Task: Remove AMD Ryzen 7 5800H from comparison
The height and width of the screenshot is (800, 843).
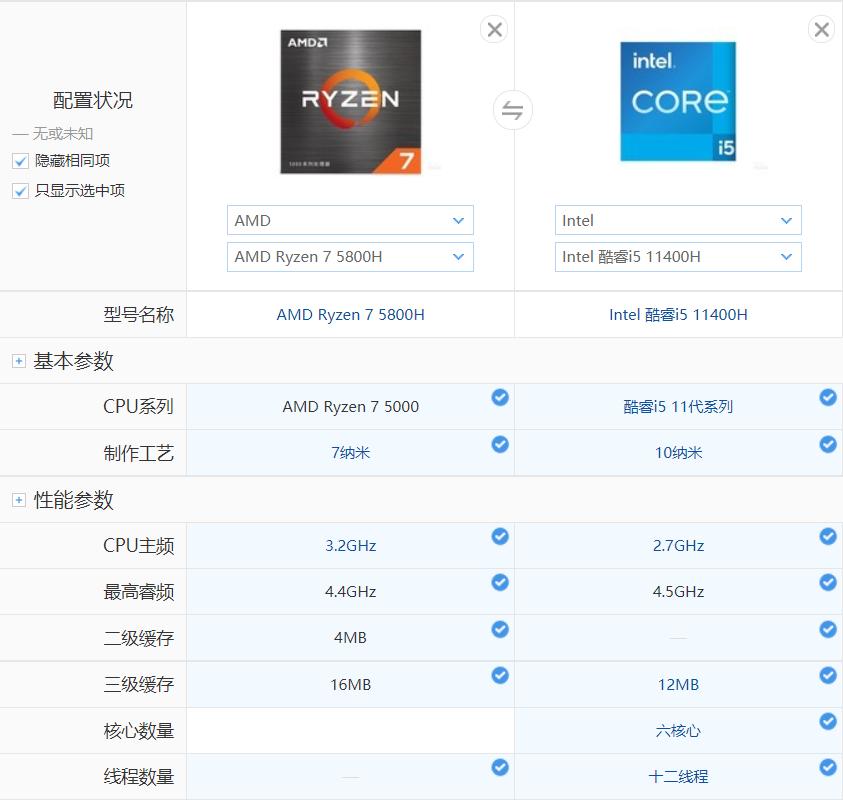Action: [x=493, y=29]
